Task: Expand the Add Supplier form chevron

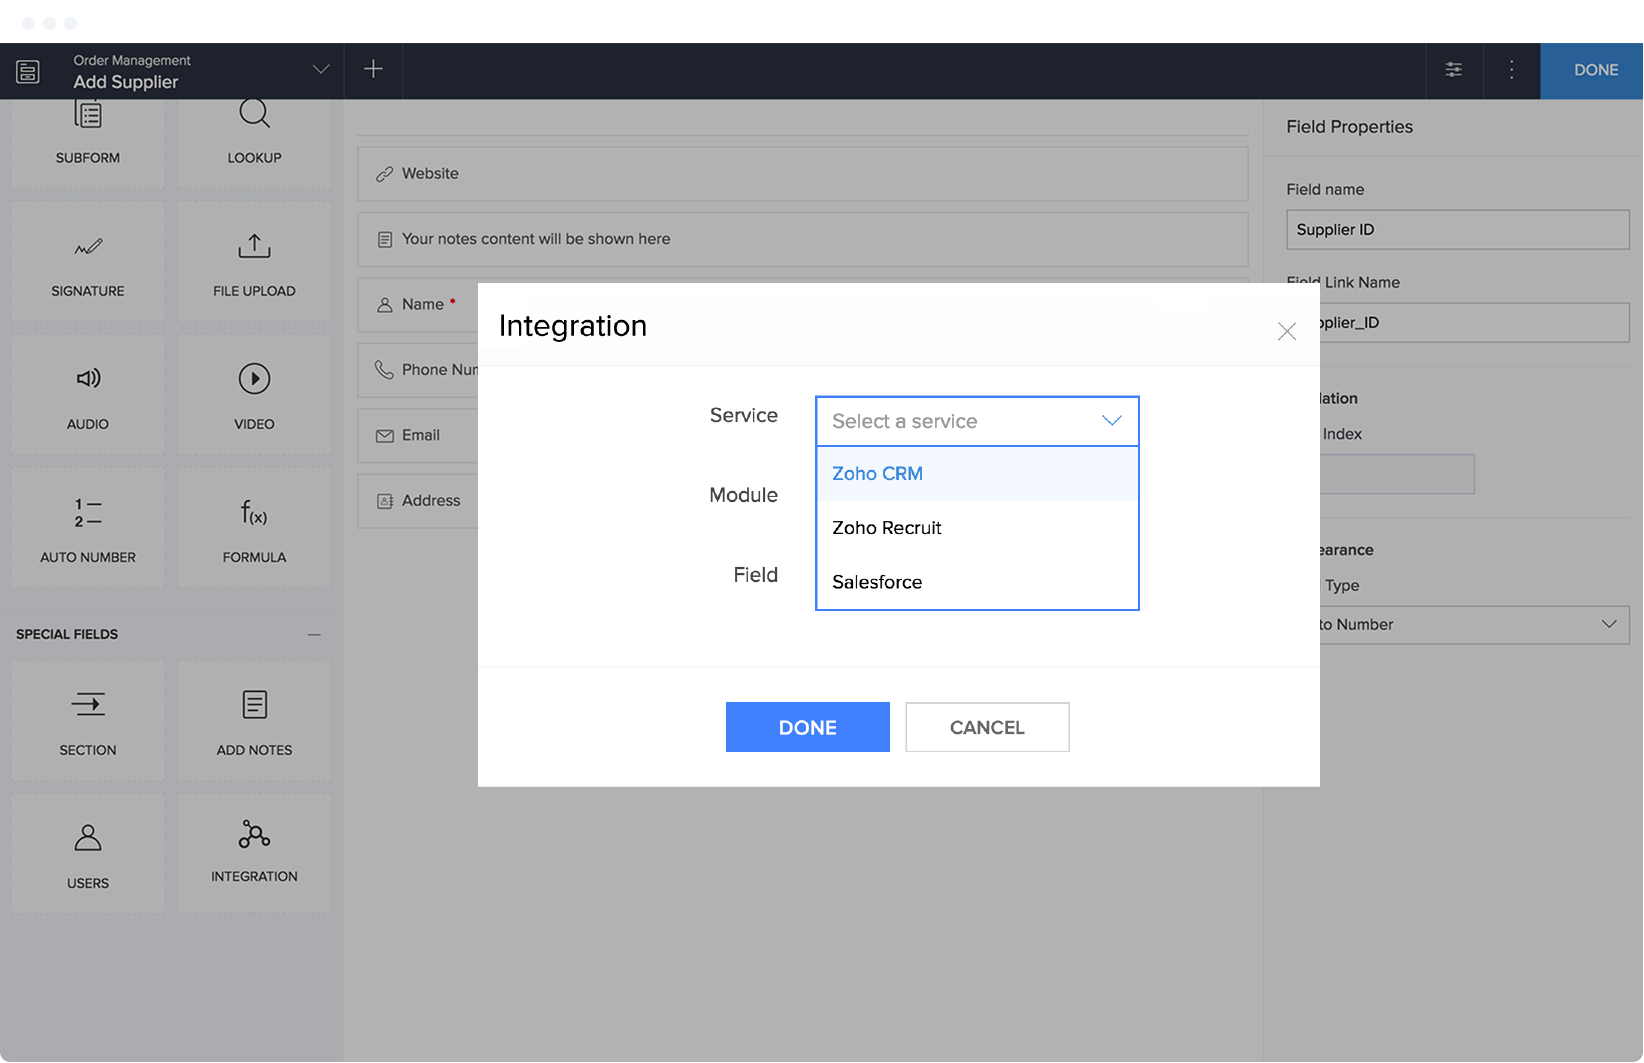Action: coord(321,70)
